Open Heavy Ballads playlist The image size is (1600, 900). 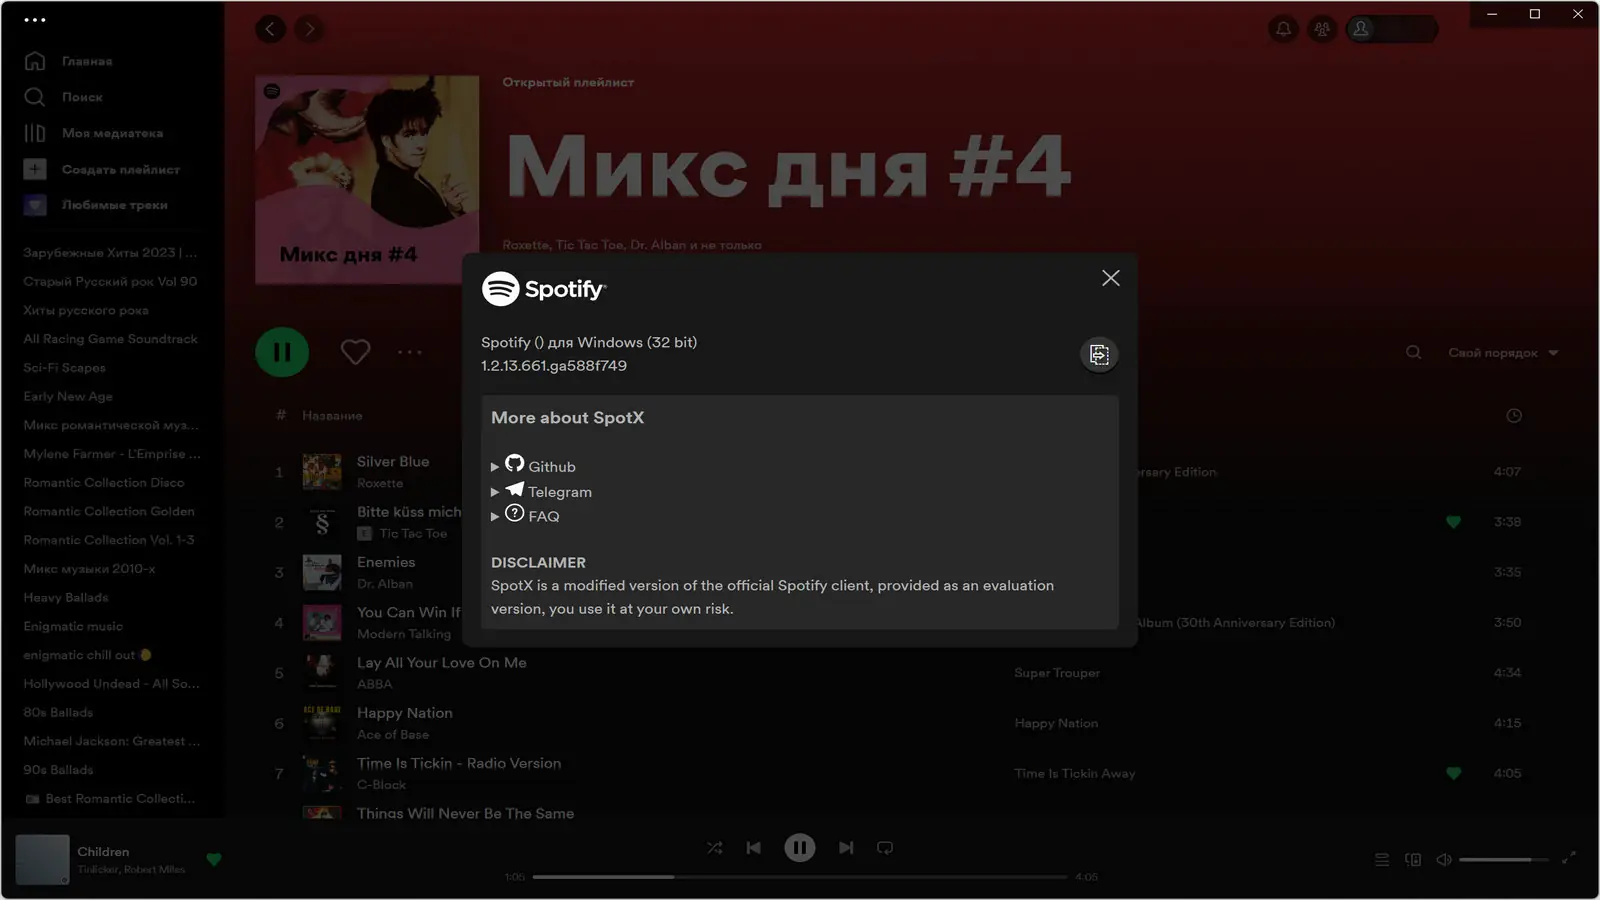[x=66, y=598]
